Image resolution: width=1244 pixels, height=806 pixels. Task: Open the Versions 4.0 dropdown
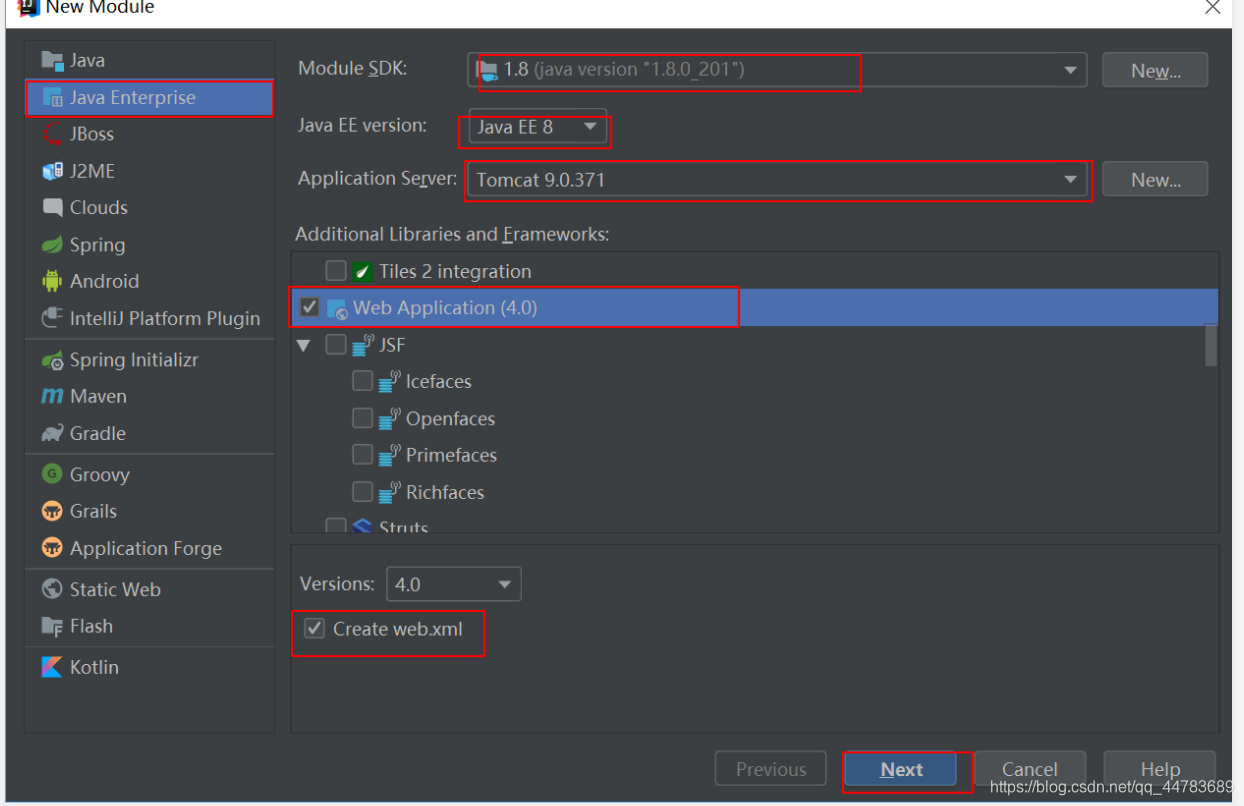point(453,584)
